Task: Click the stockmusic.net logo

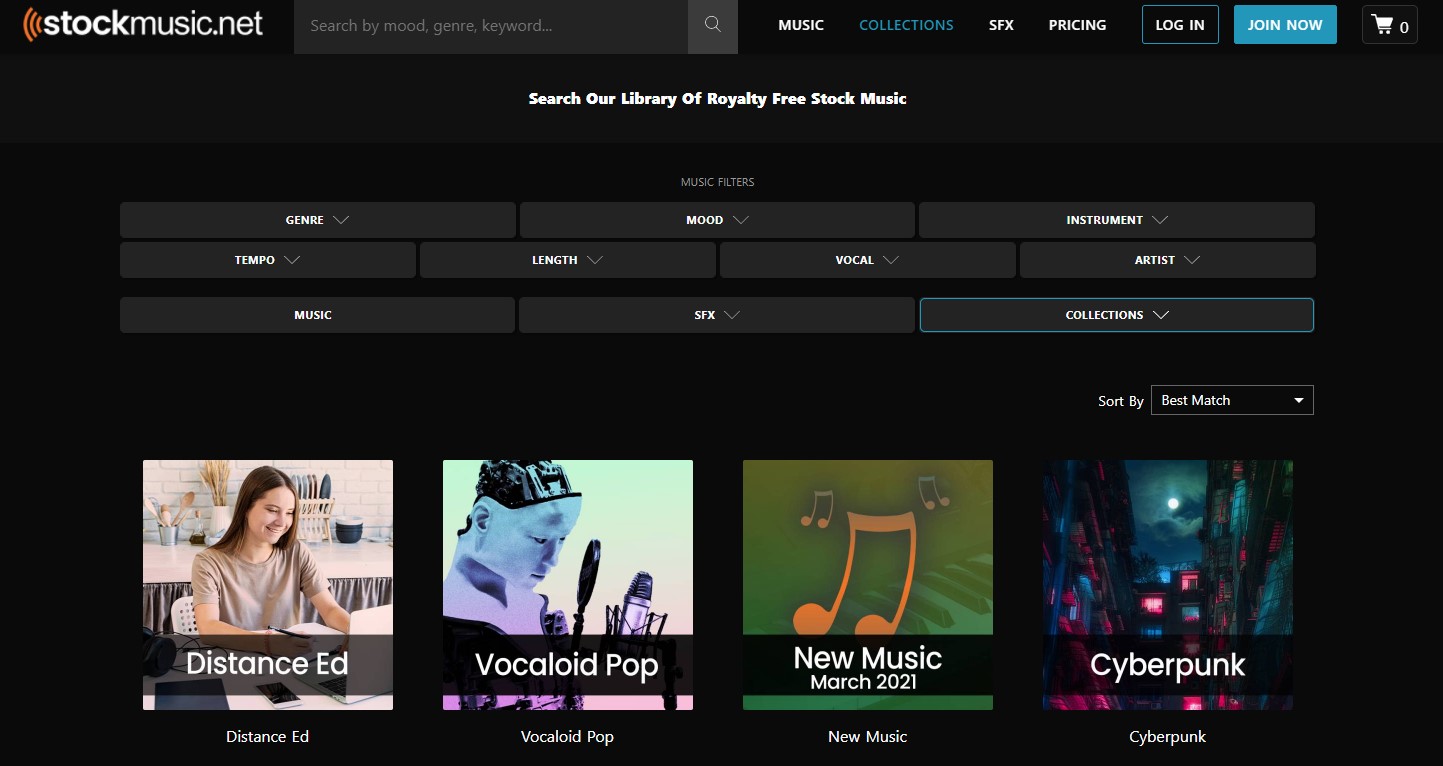Action: (144, 25)
